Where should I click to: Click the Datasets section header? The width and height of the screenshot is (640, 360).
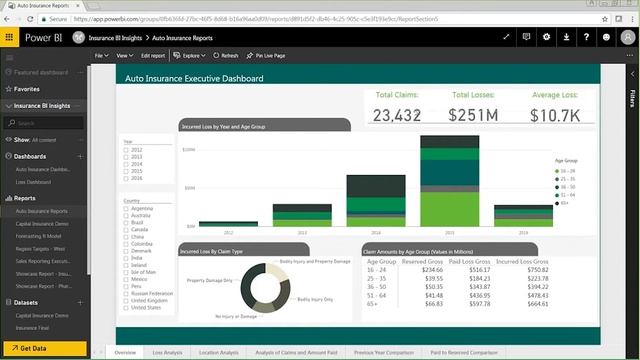pyautogui.click(x=26, y=302)
